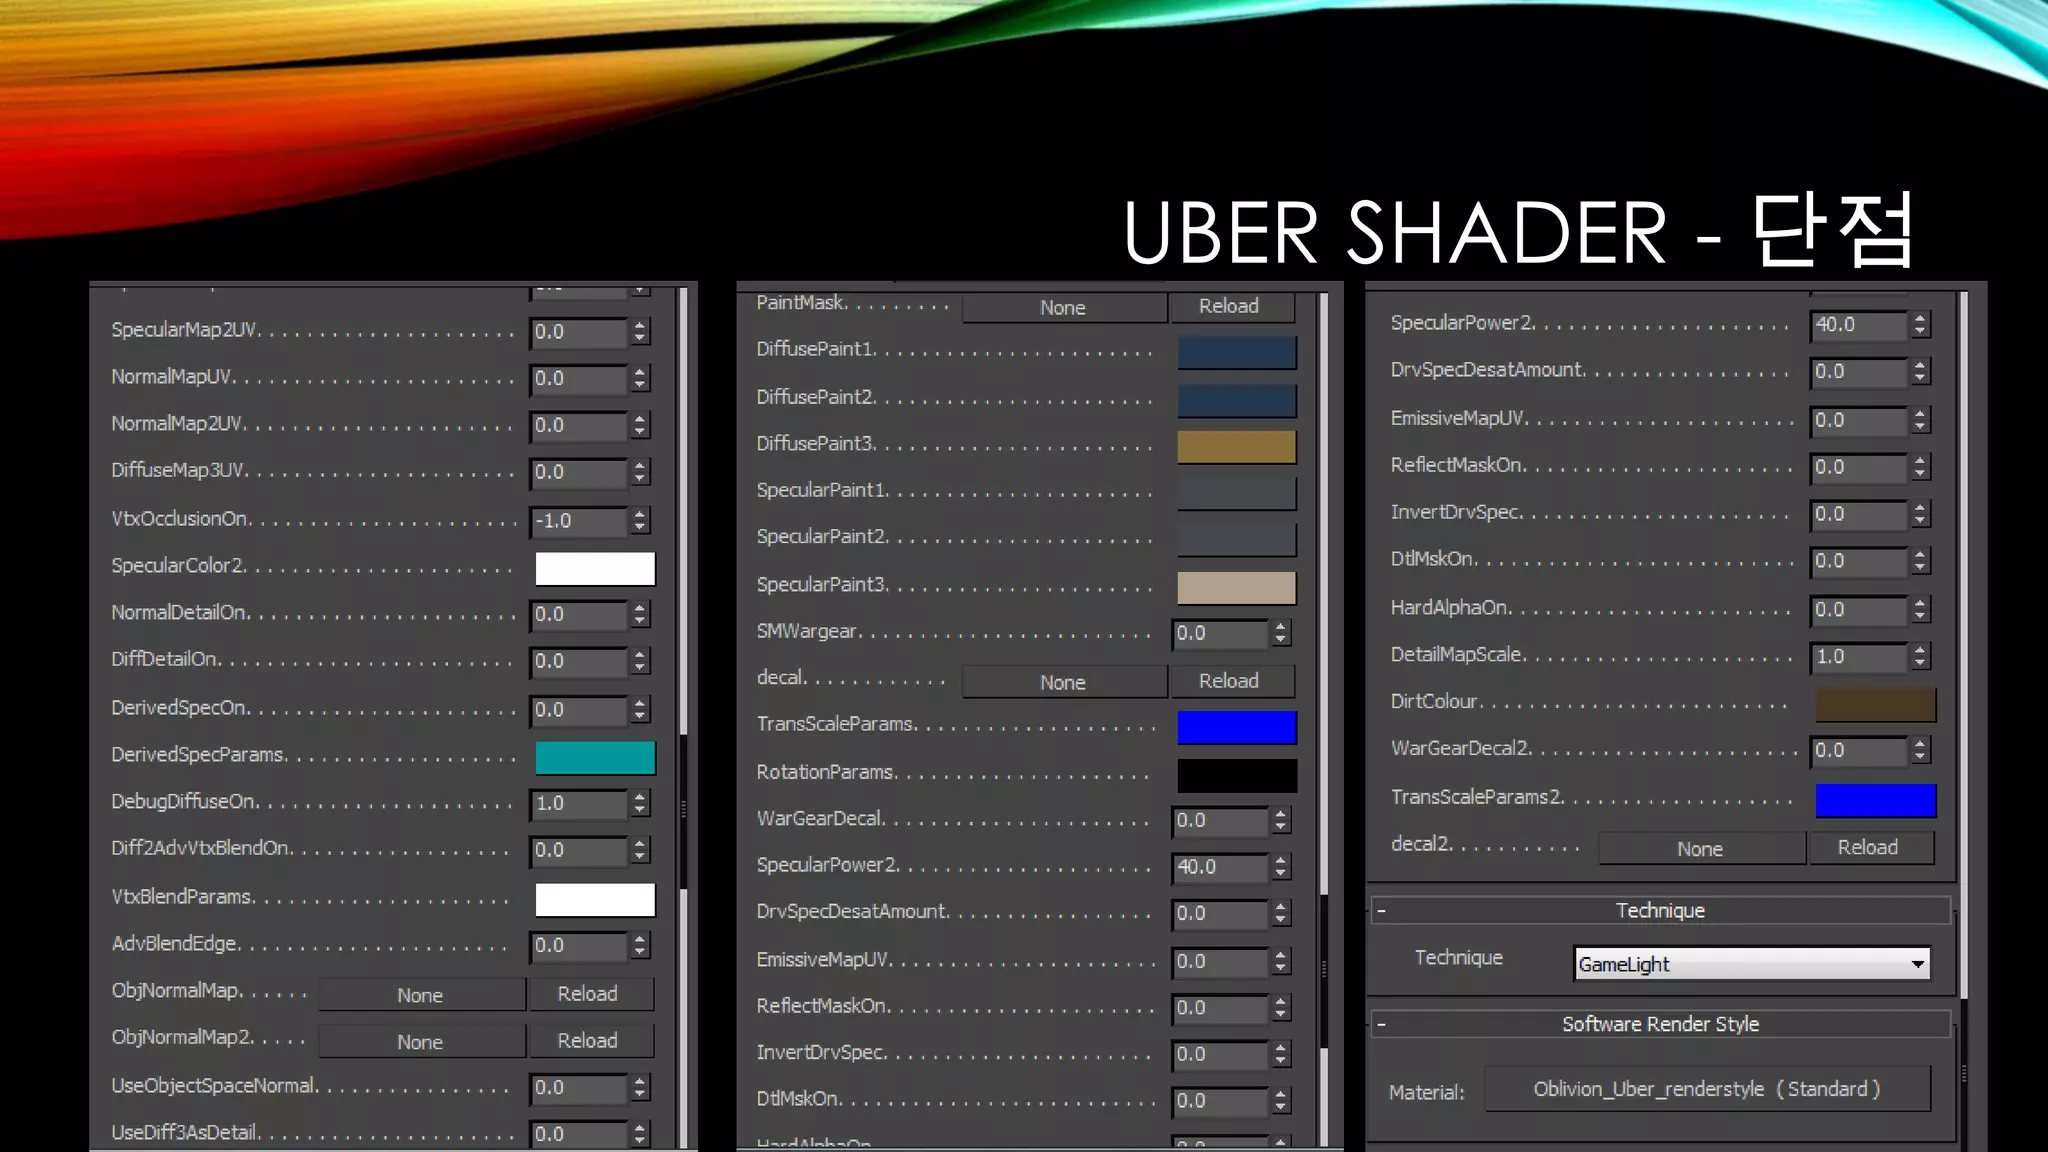Click the VtxOcclusionOn value field showing -1.0

pyautogui.click(x=579, y=521)
